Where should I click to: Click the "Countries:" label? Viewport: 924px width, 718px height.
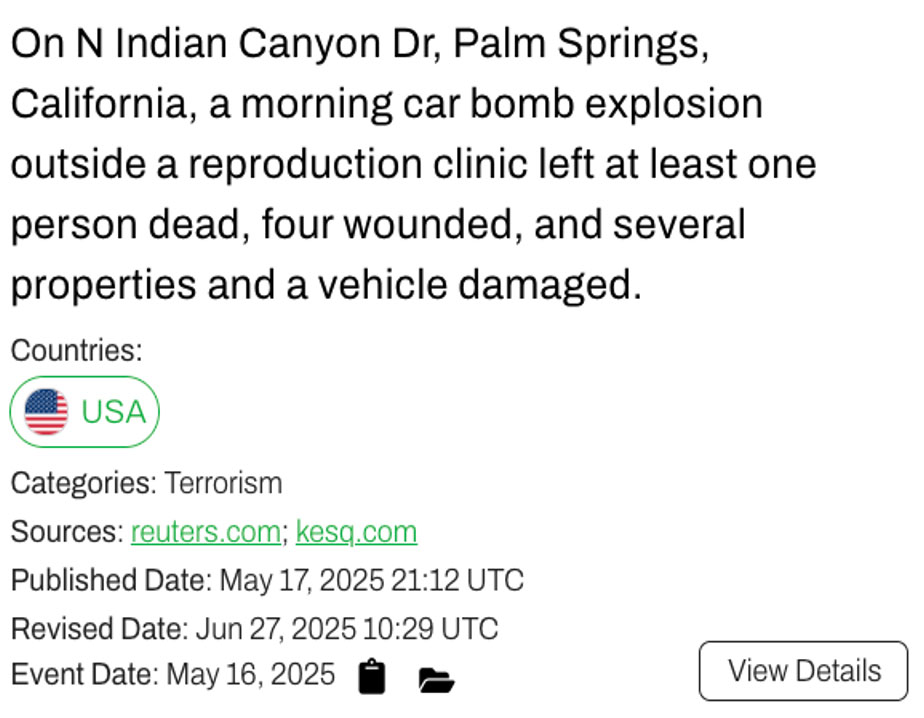[77, 350]
